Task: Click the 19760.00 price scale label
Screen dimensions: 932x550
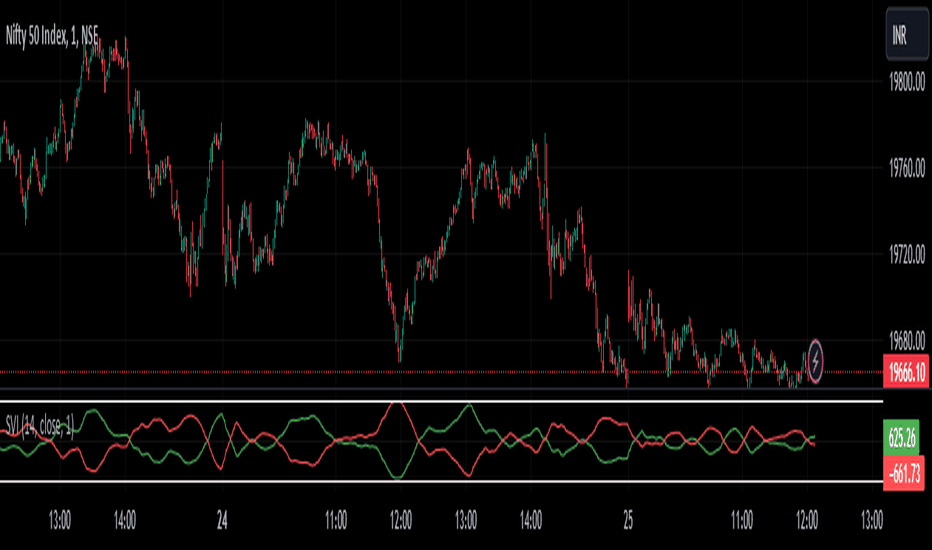Action: (x=906, y=168)
